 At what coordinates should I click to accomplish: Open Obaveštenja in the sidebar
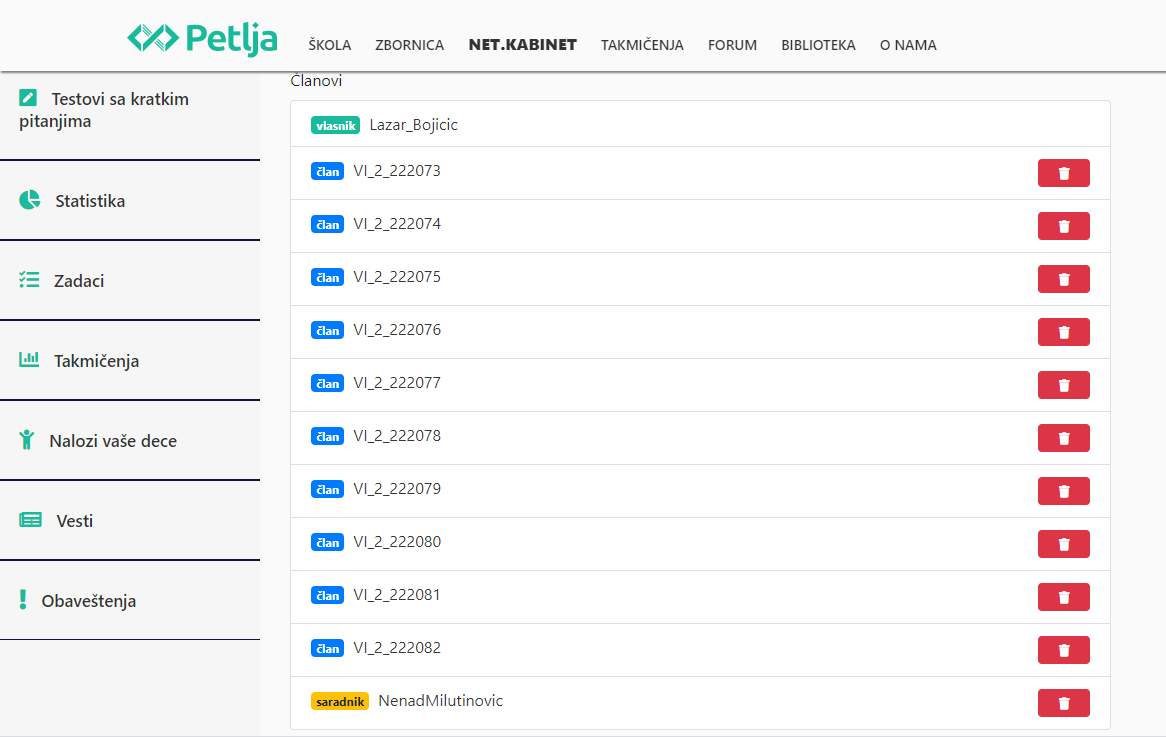tap(88, 601)
